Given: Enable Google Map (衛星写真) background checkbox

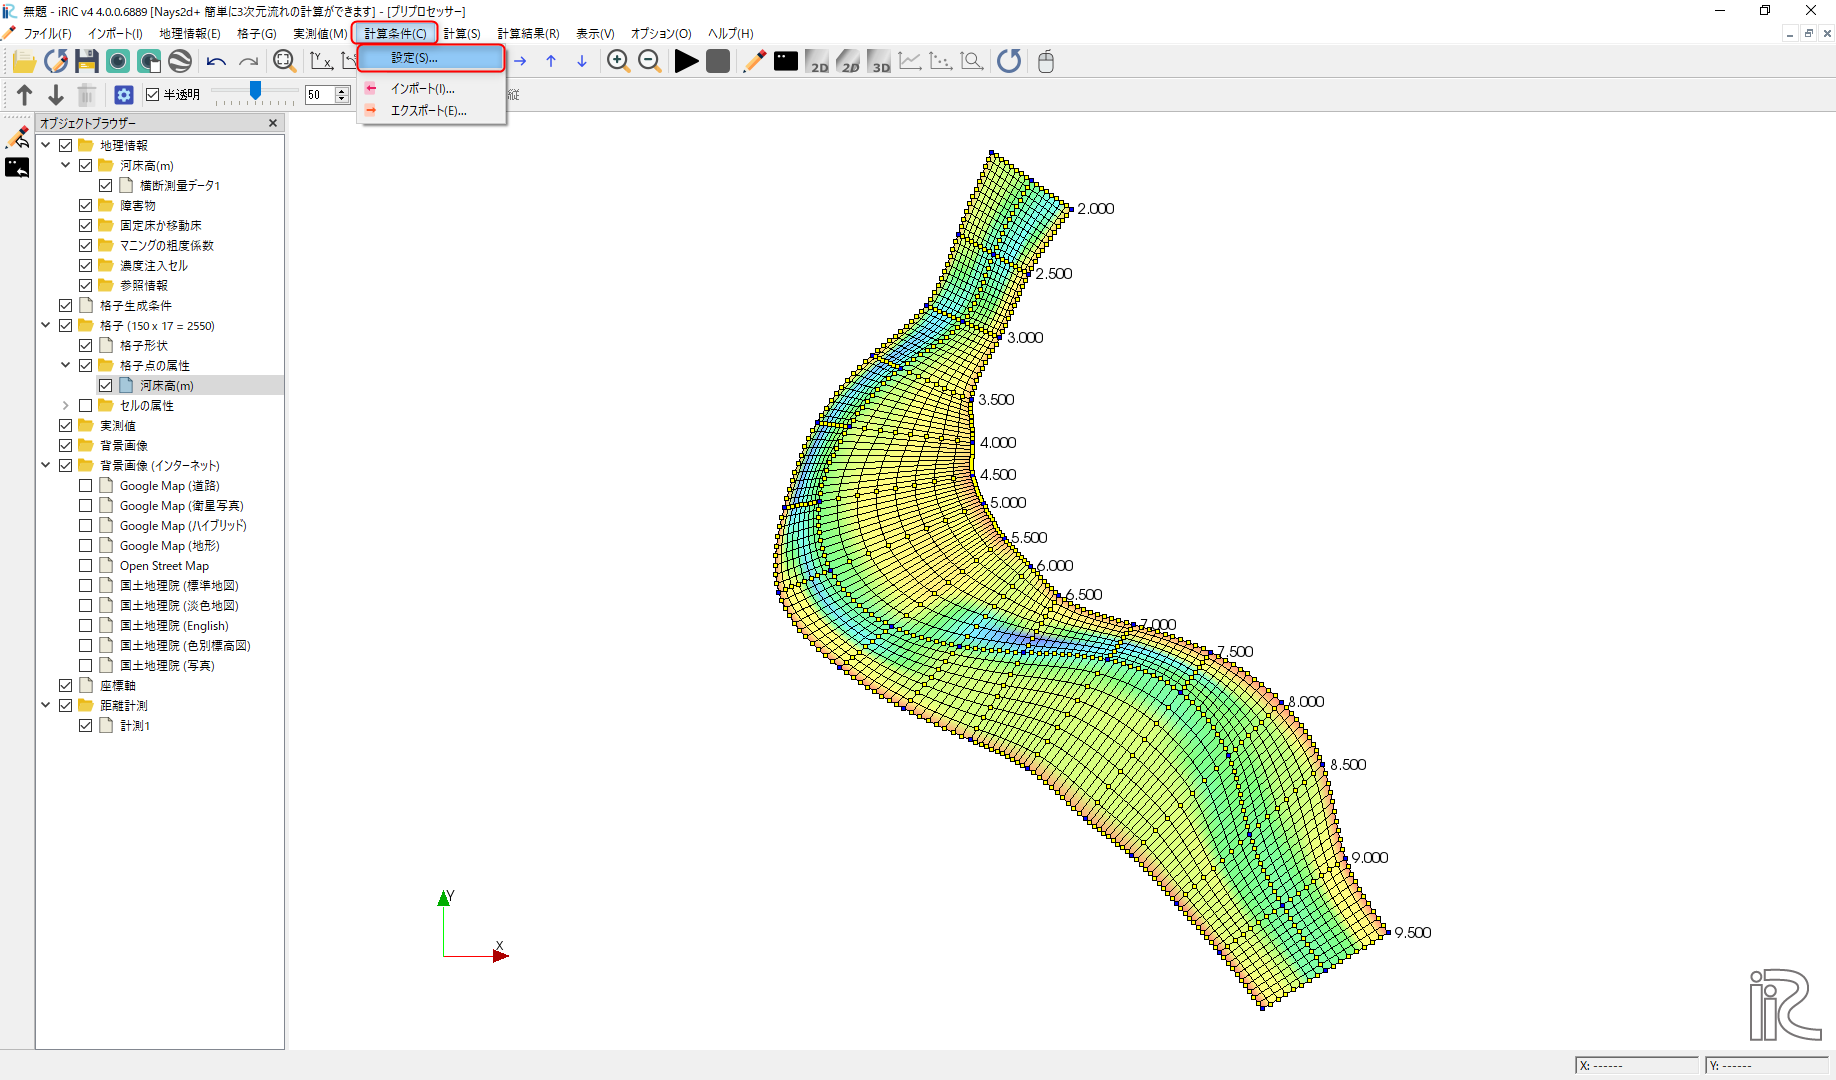Looking at the screenshot, I should pos(86,506).
